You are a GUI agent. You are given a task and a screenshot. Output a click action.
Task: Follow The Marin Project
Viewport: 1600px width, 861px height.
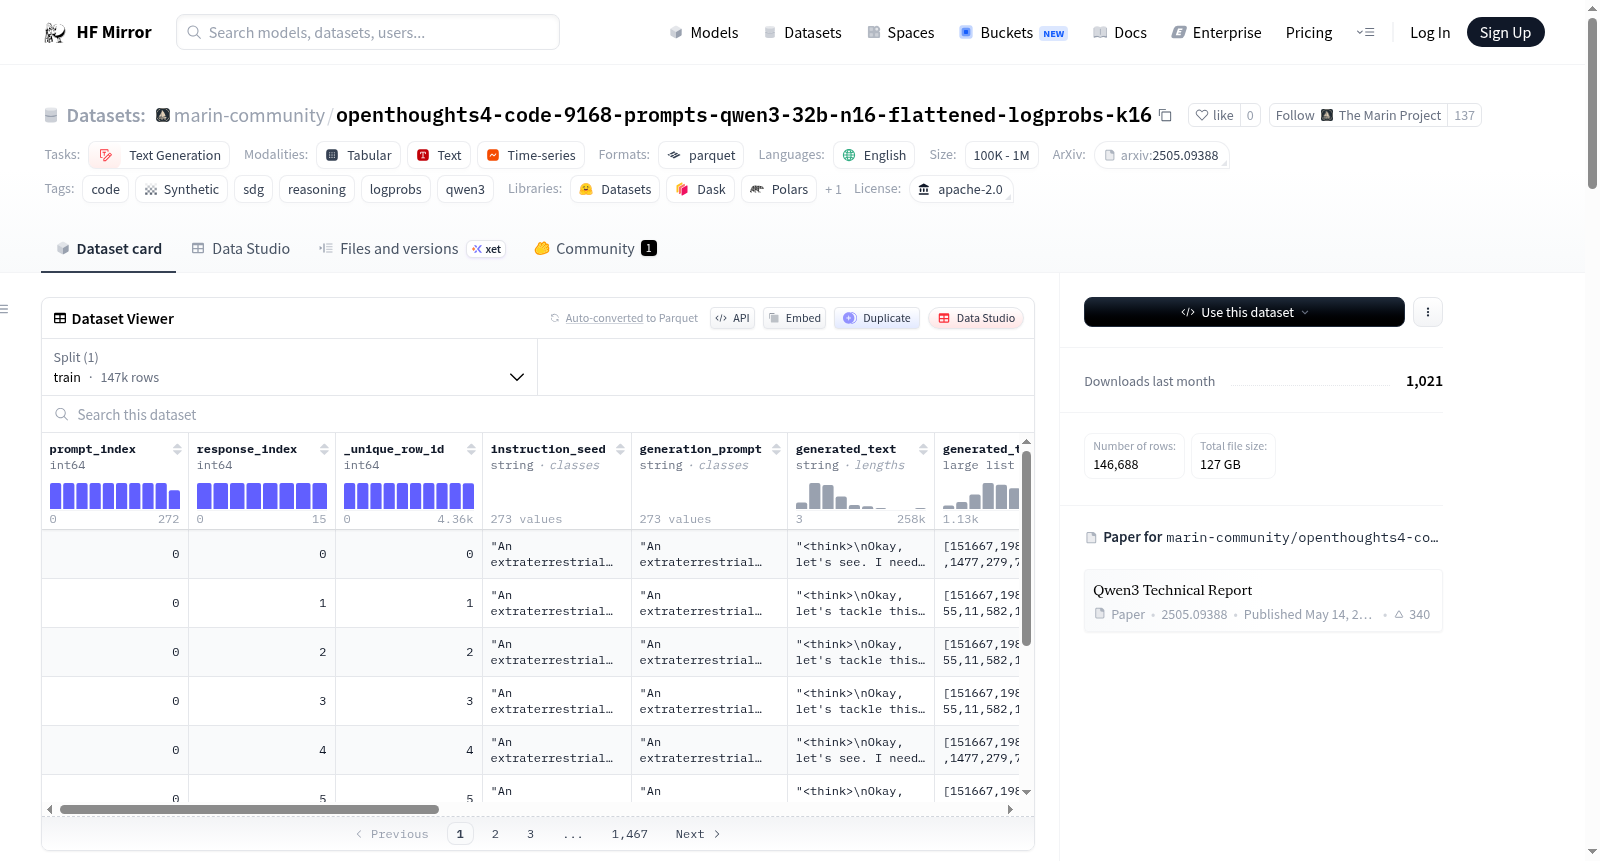click(x=1358, y=115)
